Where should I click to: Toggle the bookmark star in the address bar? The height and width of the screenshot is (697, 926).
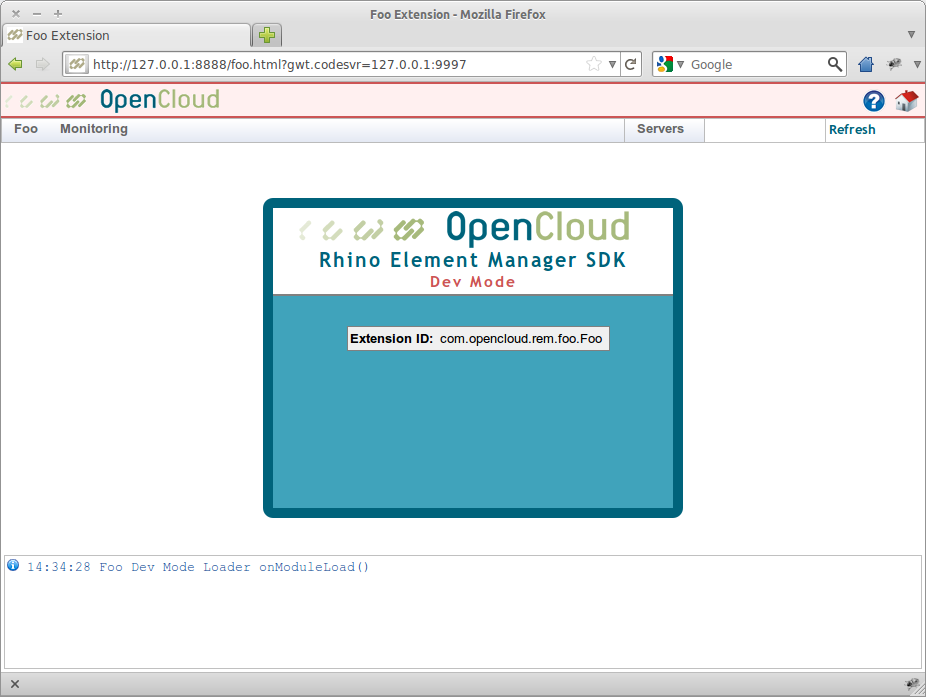tap(592, 63)
